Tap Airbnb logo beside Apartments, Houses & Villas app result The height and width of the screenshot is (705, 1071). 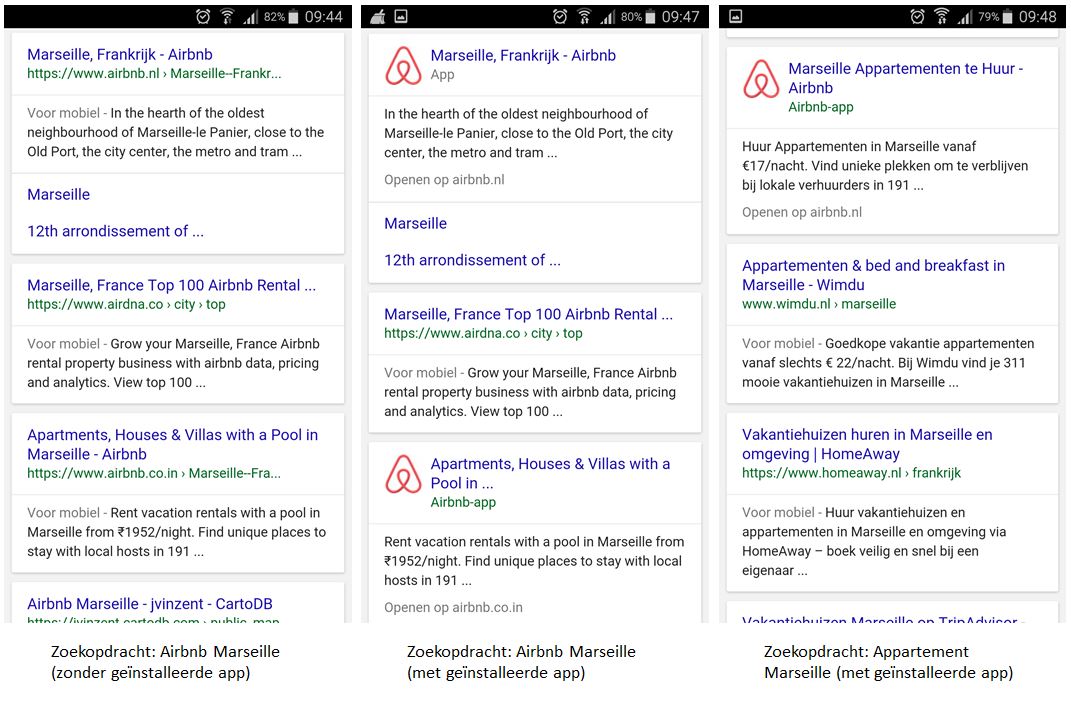404,474
